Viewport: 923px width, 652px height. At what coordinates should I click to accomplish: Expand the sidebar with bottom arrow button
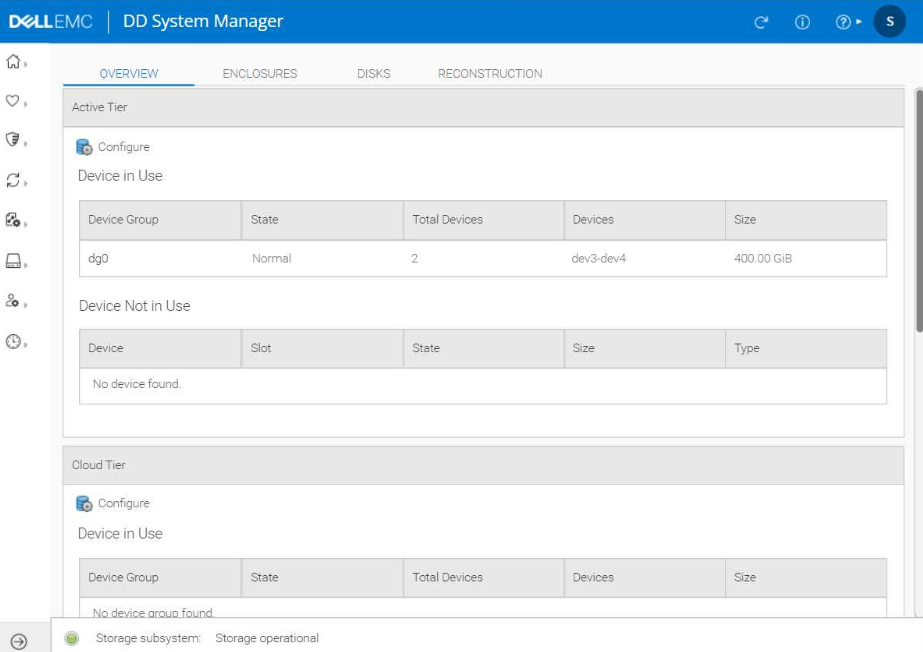(x=18, y=641)
